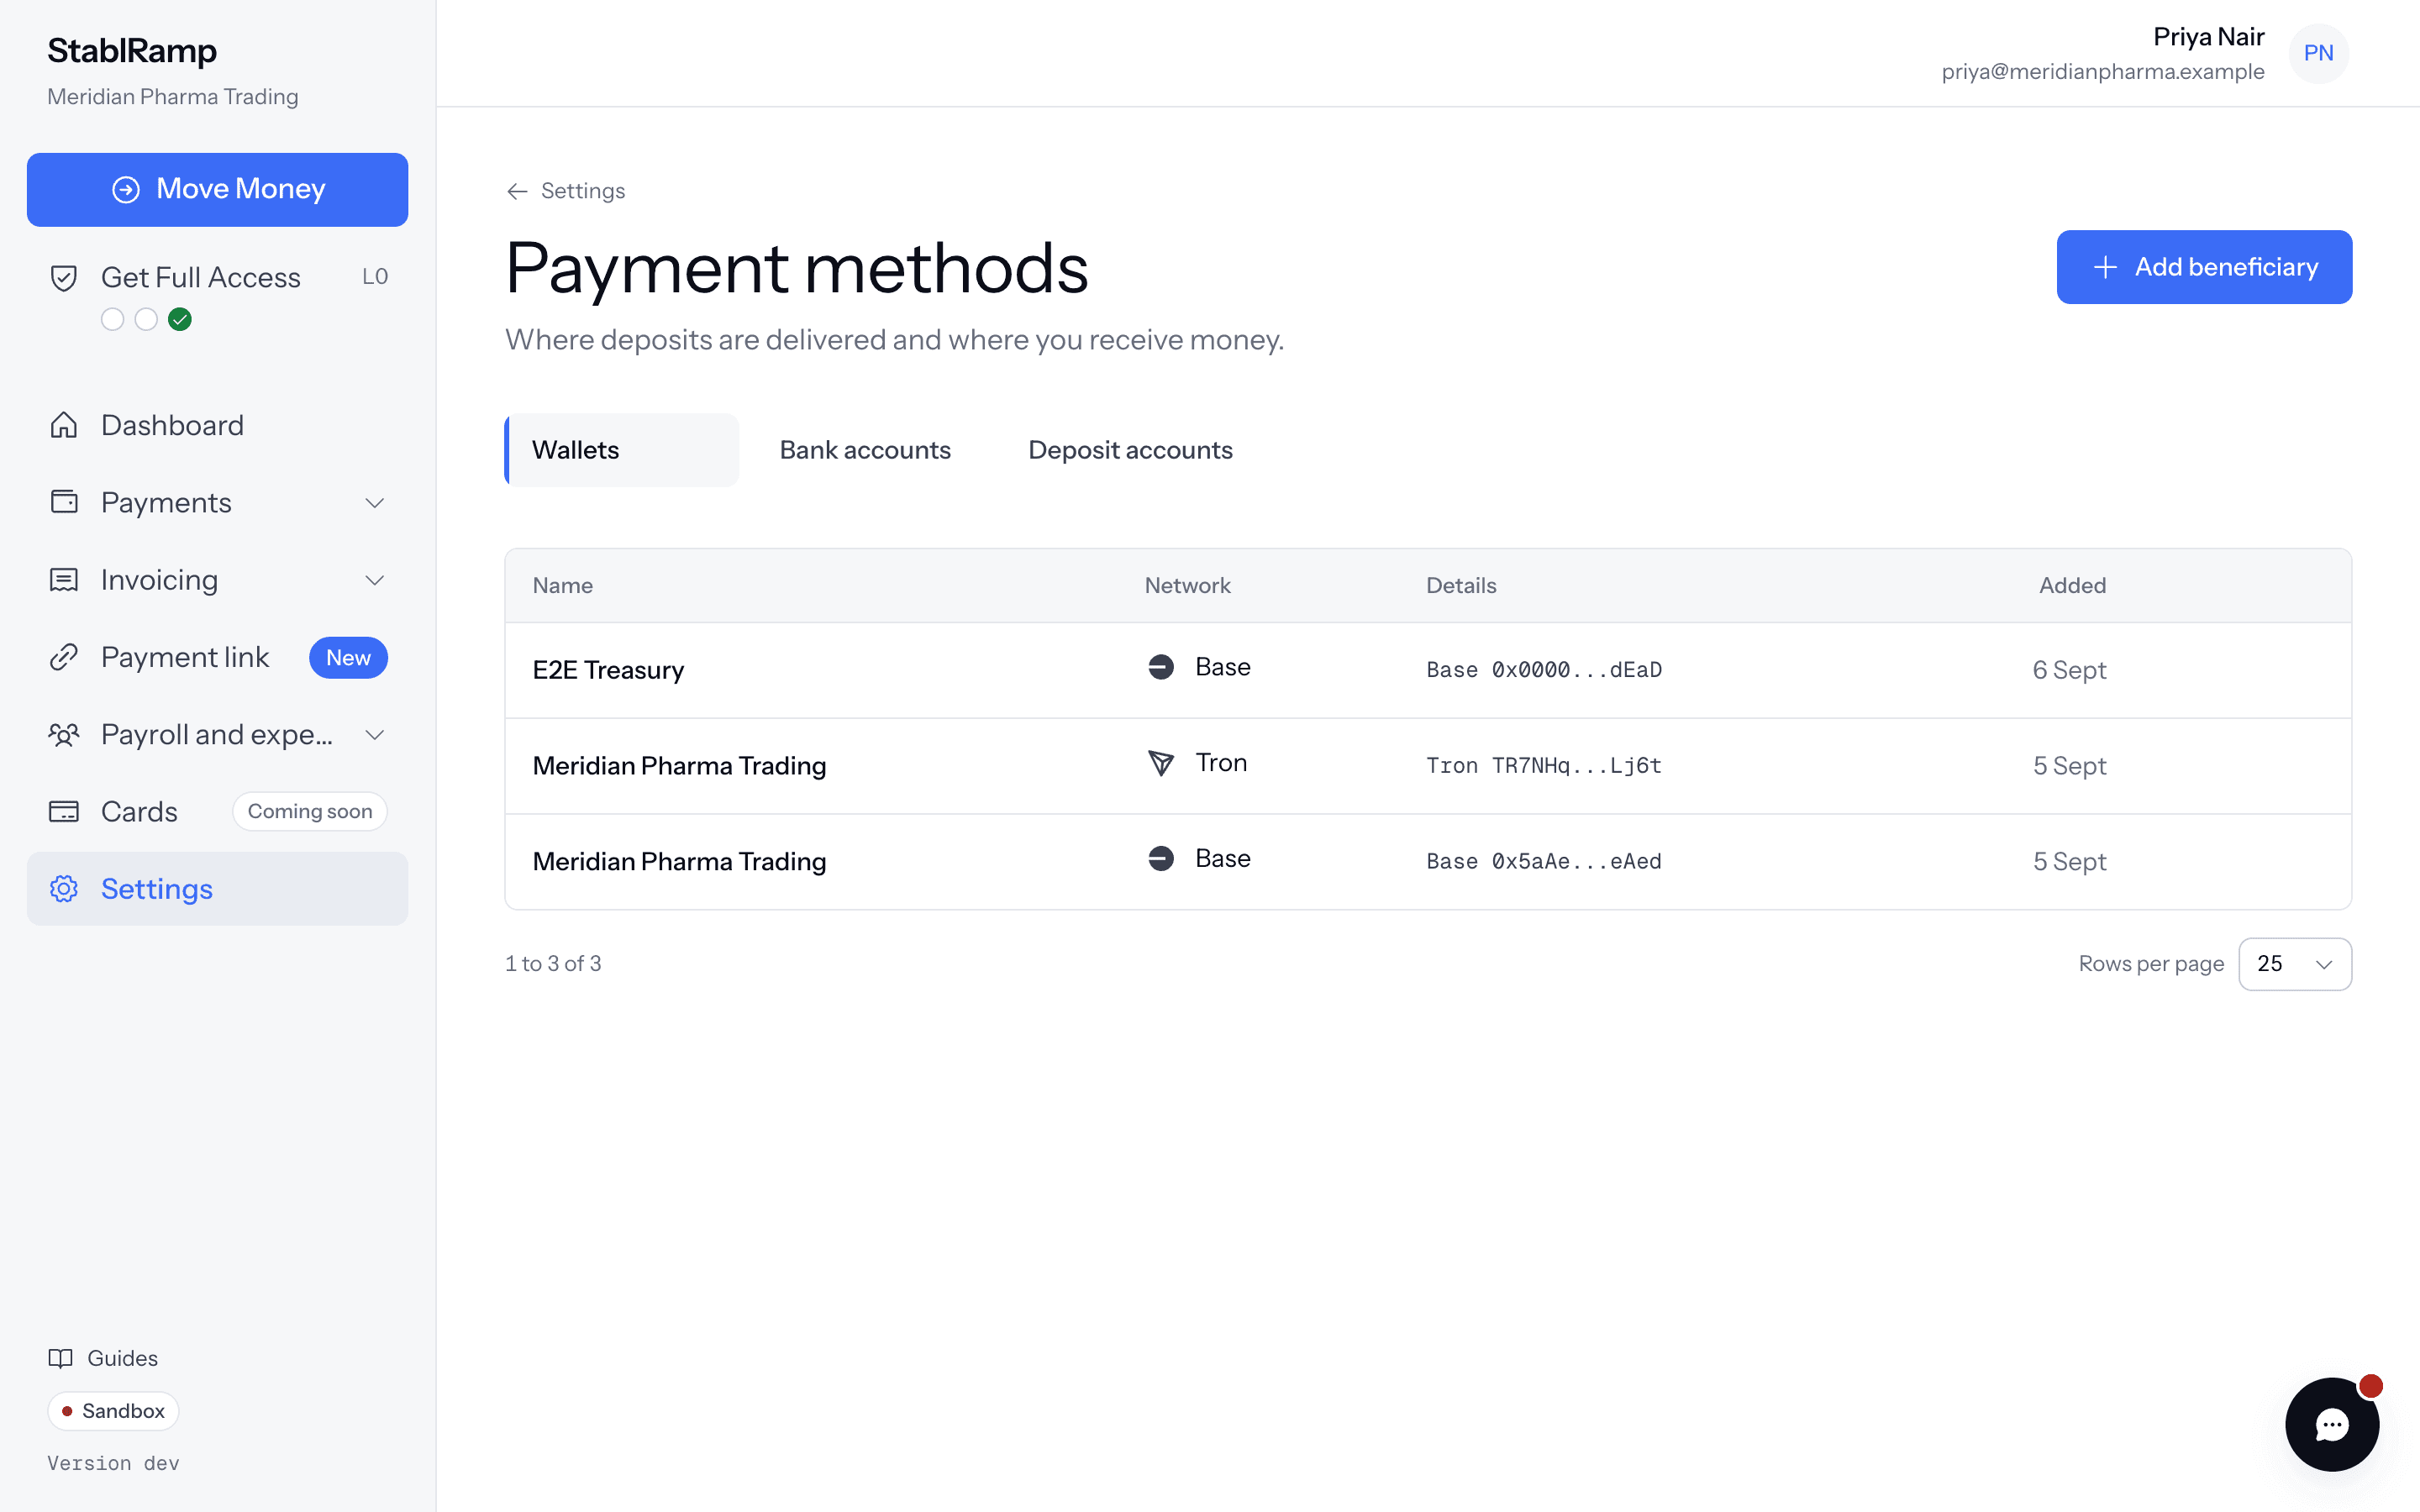Click the Added column header
2420x1512 pixels.
(2072, 586)
